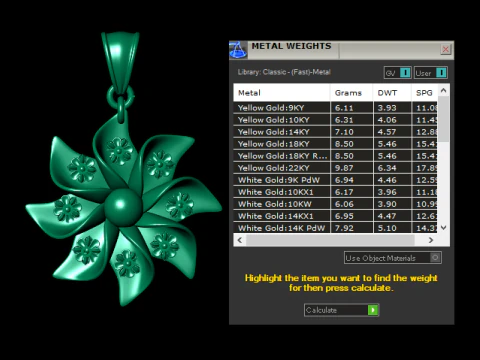Select the Yellow Gold:18KY R... row
The width and height of the screenshot is (480, 360).
tap(335, 156)
